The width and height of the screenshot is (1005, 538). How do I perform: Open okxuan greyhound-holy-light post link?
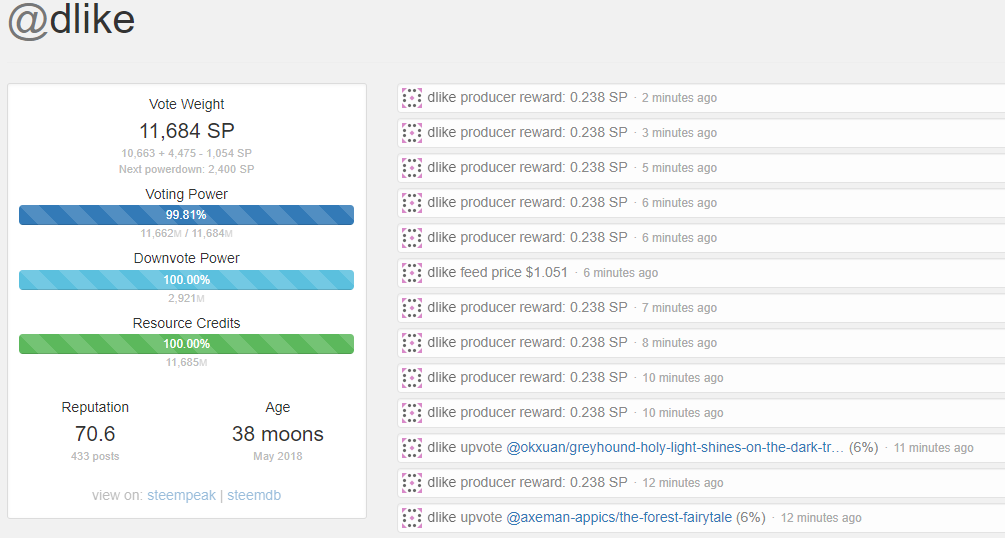click(x=675, y=448)
